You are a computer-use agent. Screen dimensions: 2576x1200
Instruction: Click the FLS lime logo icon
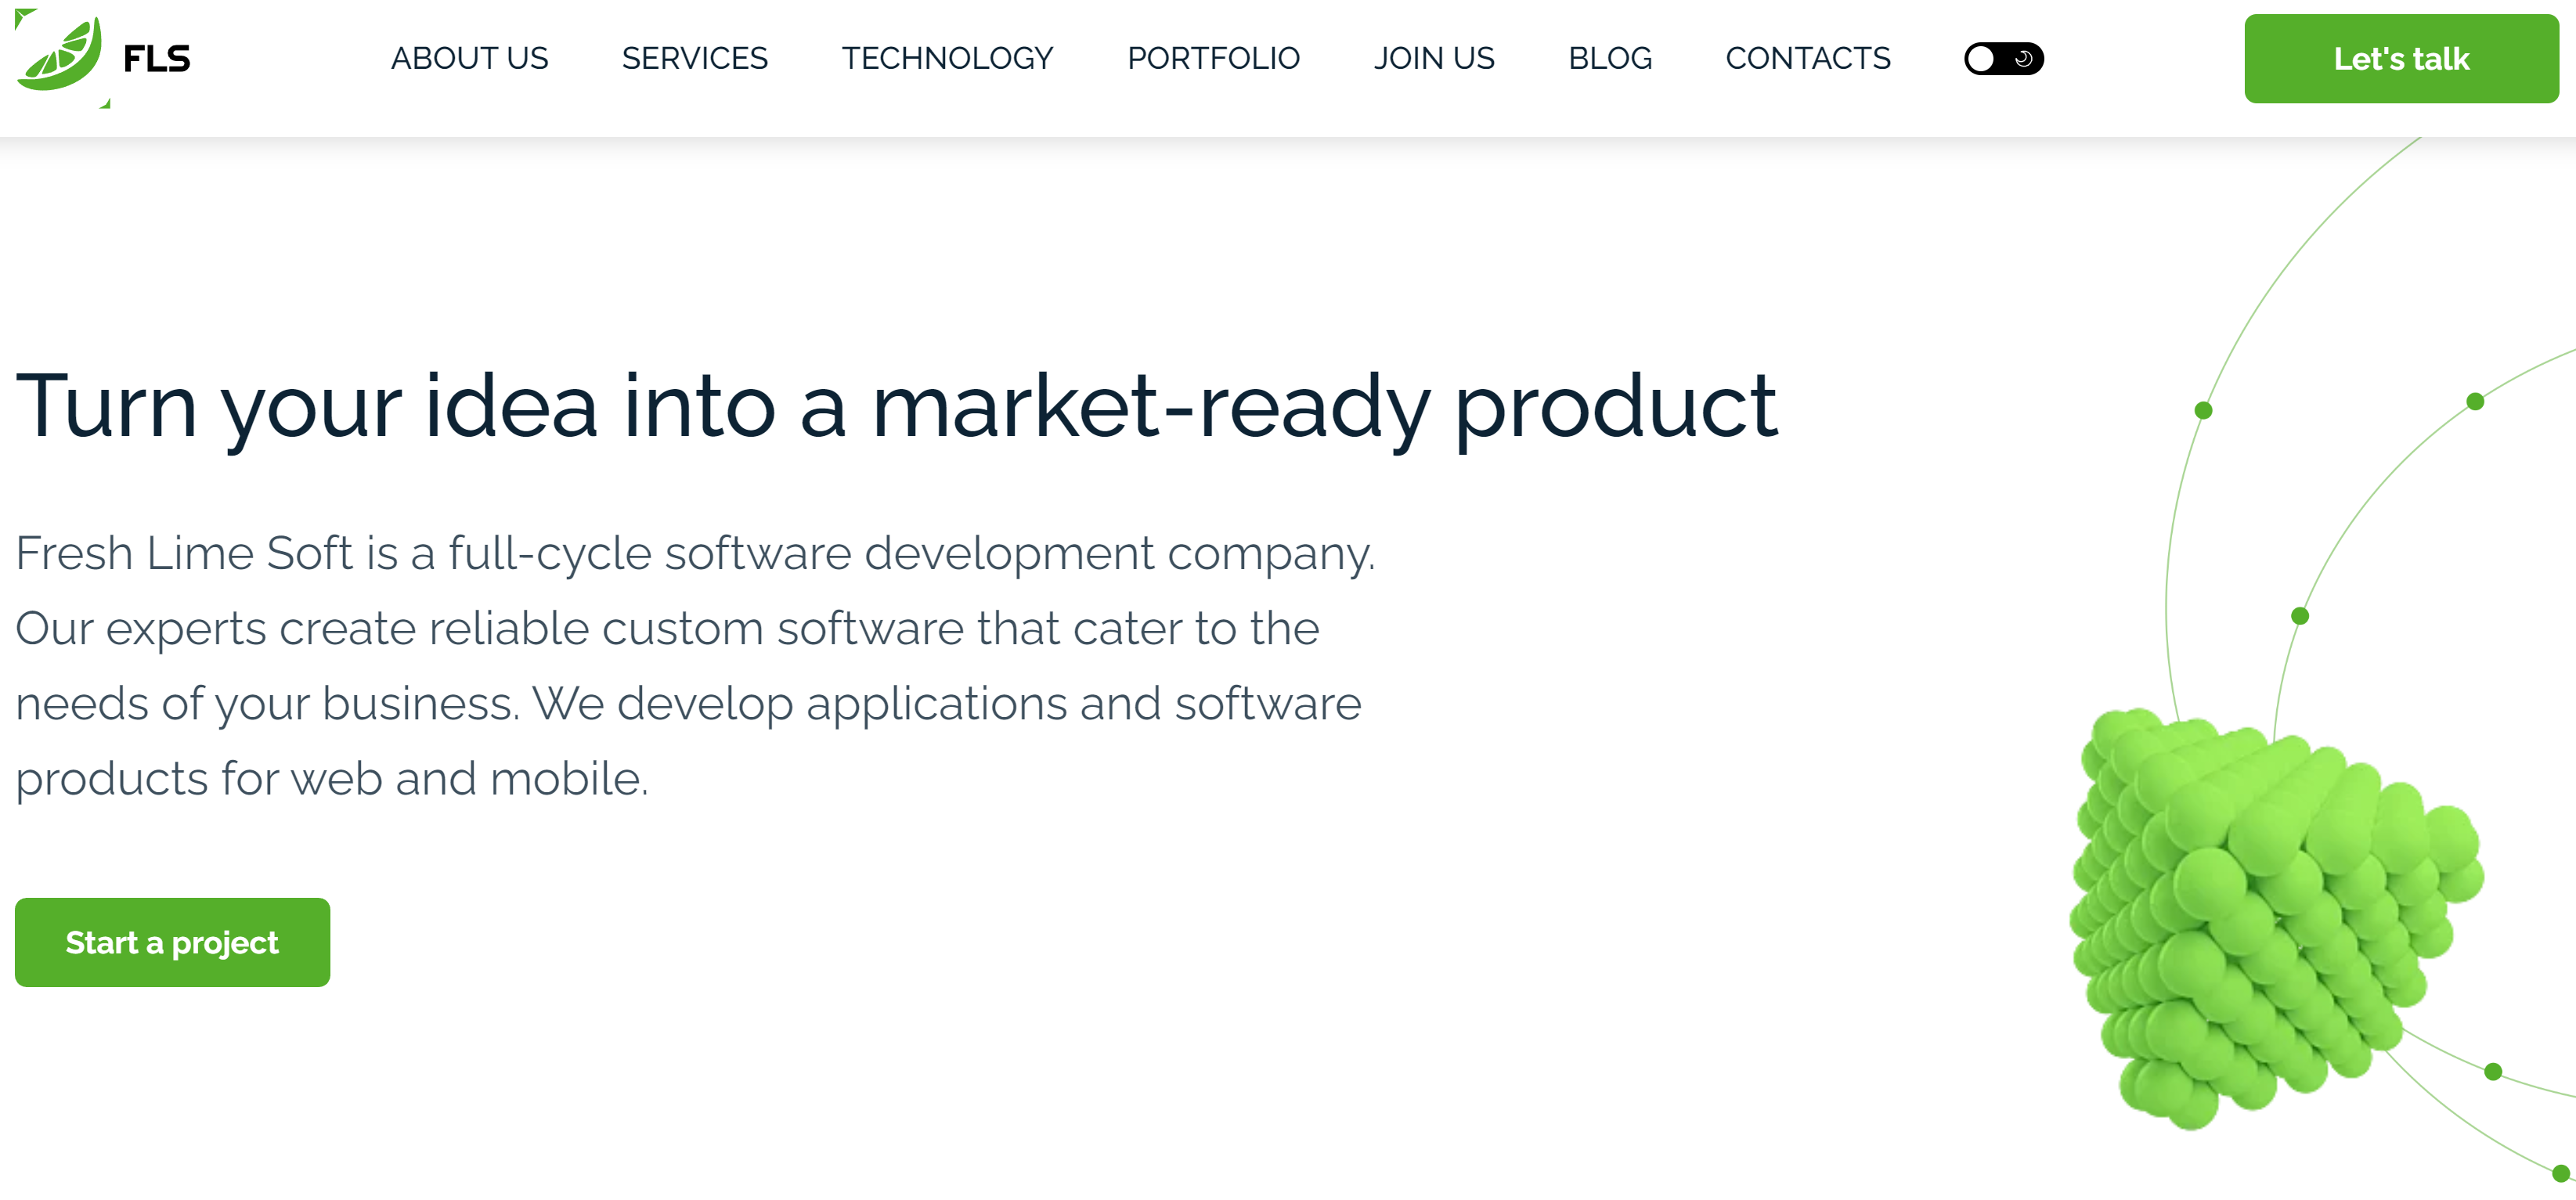(x=62, y=57)
